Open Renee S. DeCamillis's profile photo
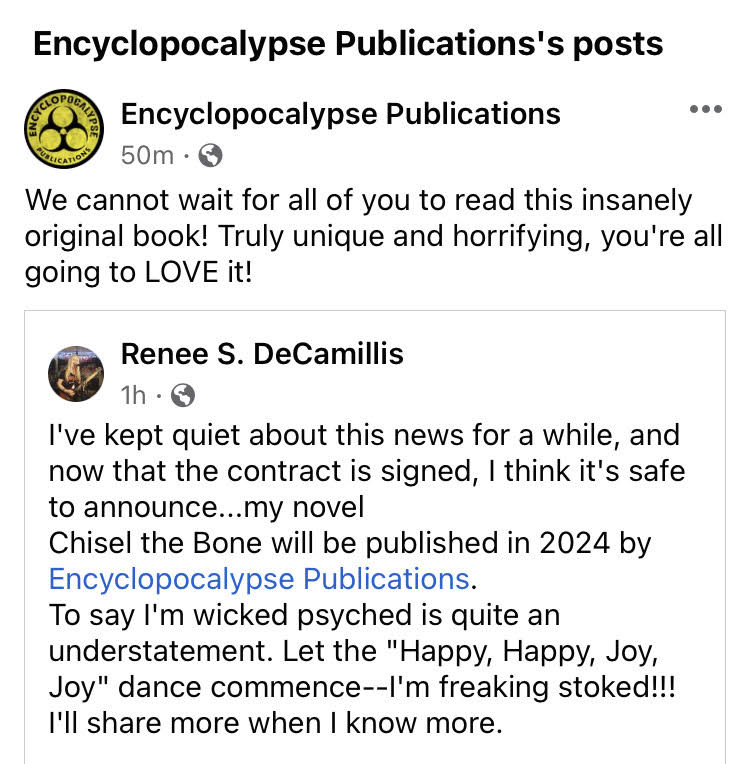This screenshot has width=750, height=764. pos(76,374)
